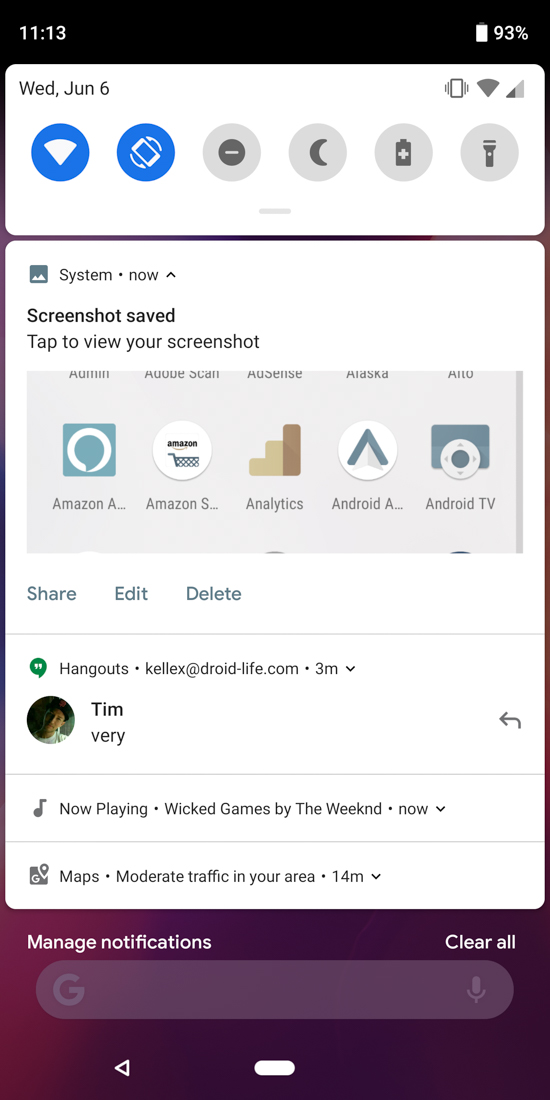Screen dimensions: 550x1100
Task: Tap Tim's avatar in Hangouts notification
Action: click(x=51, y=720)
